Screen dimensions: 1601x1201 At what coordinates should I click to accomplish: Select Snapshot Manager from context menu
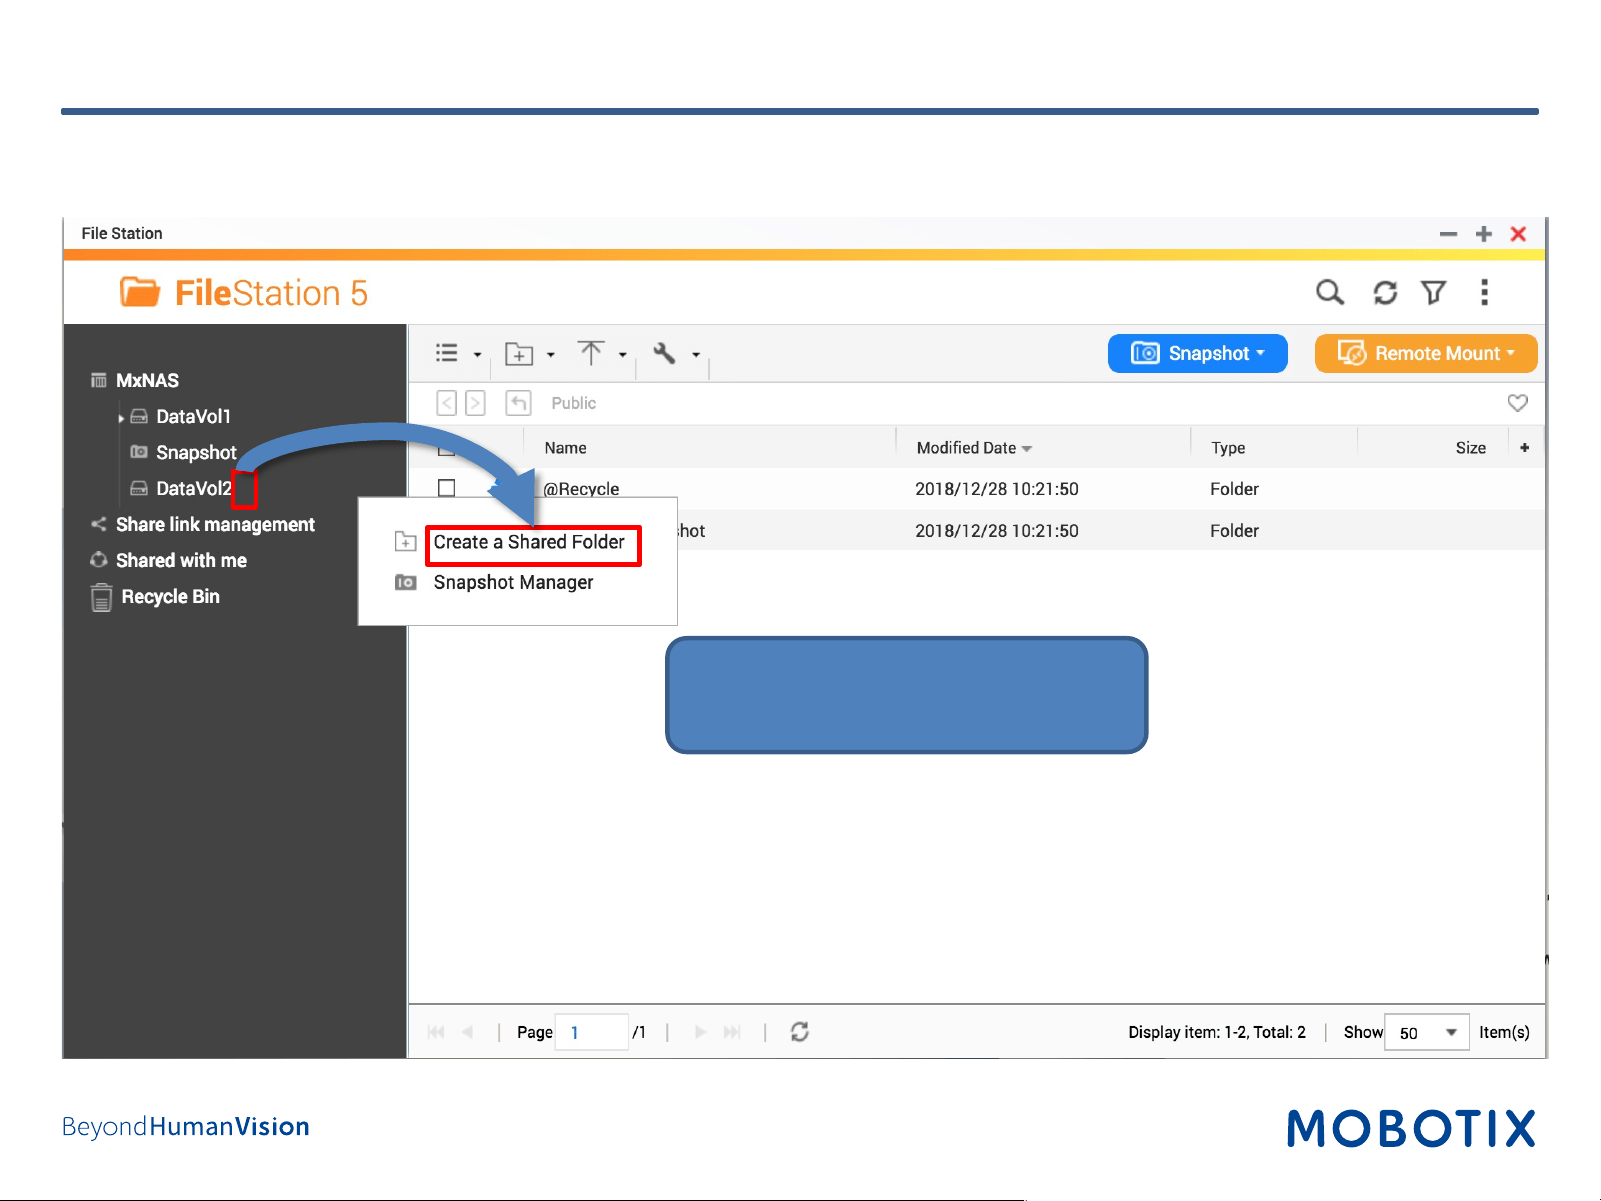click(513, 582)
